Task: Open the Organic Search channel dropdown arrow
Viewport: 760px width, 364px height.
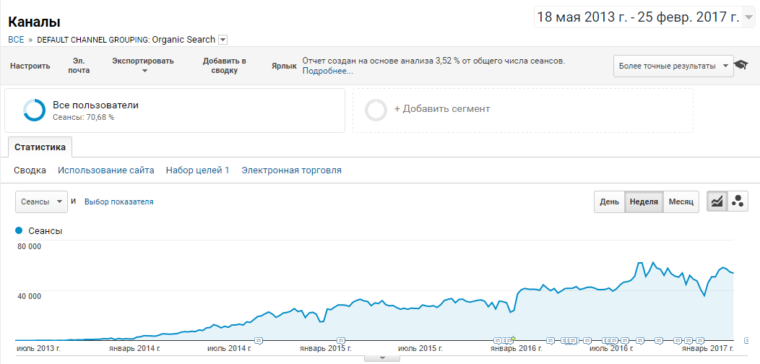Action: pos(222,40)
